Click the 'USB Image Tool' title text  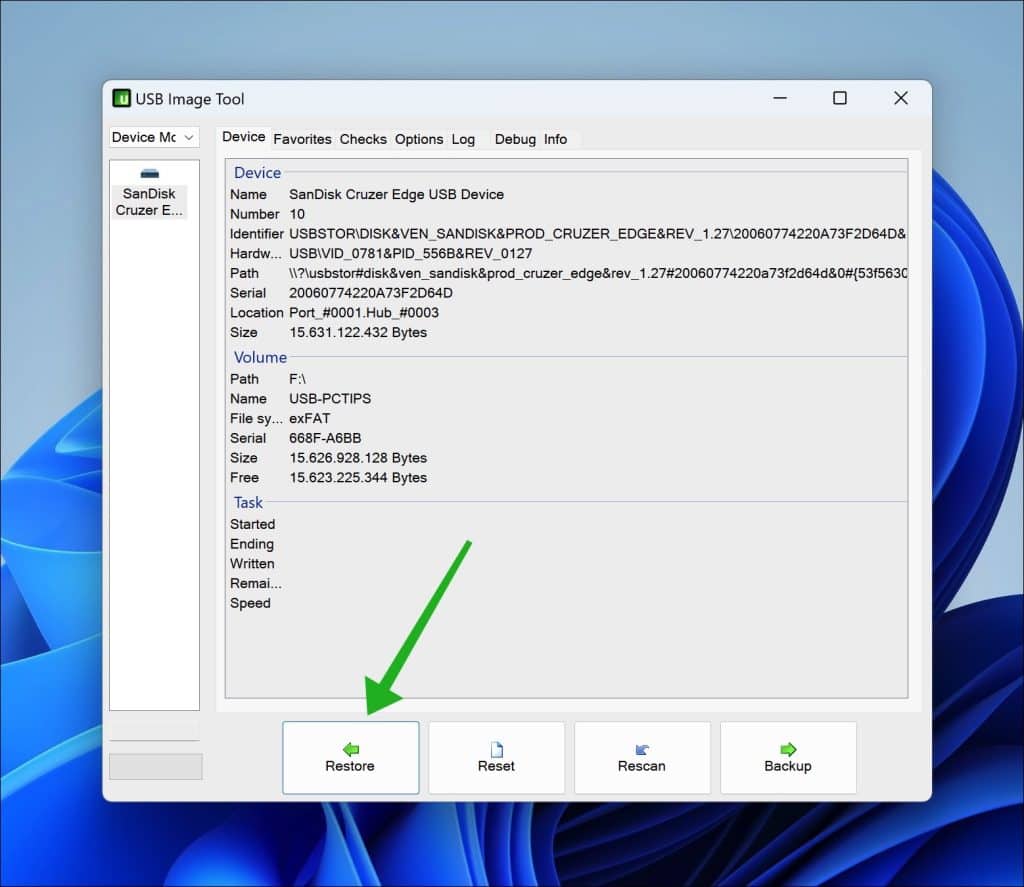click(x=189, y=99)
